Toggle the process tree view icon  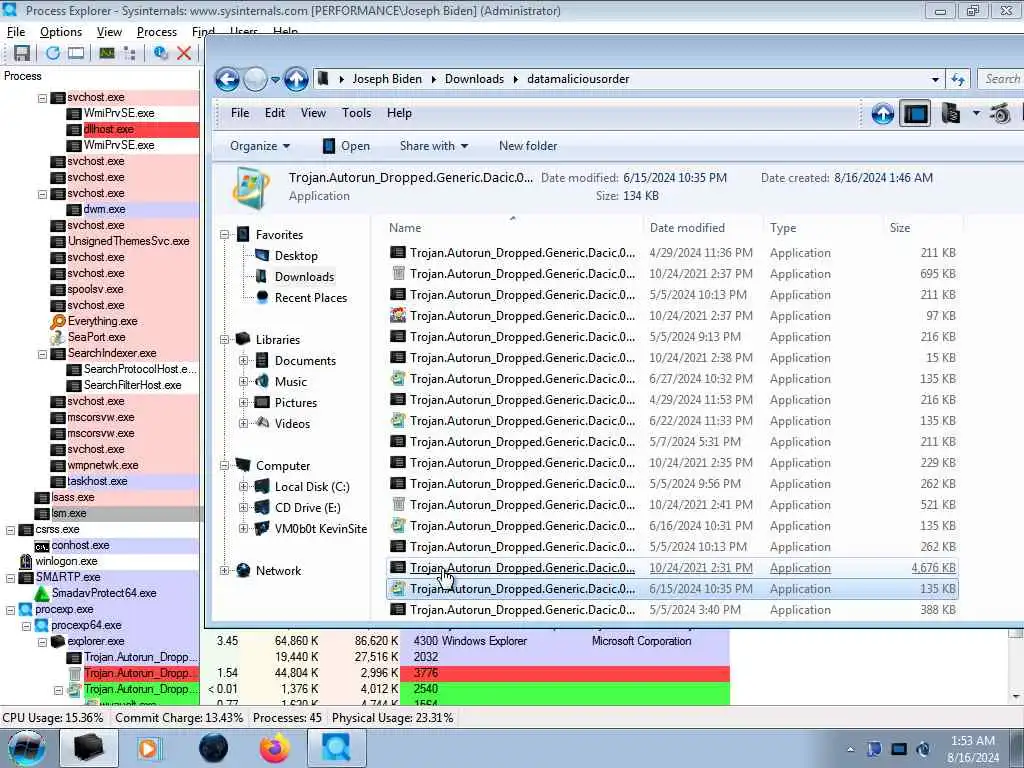click(129, 54)
